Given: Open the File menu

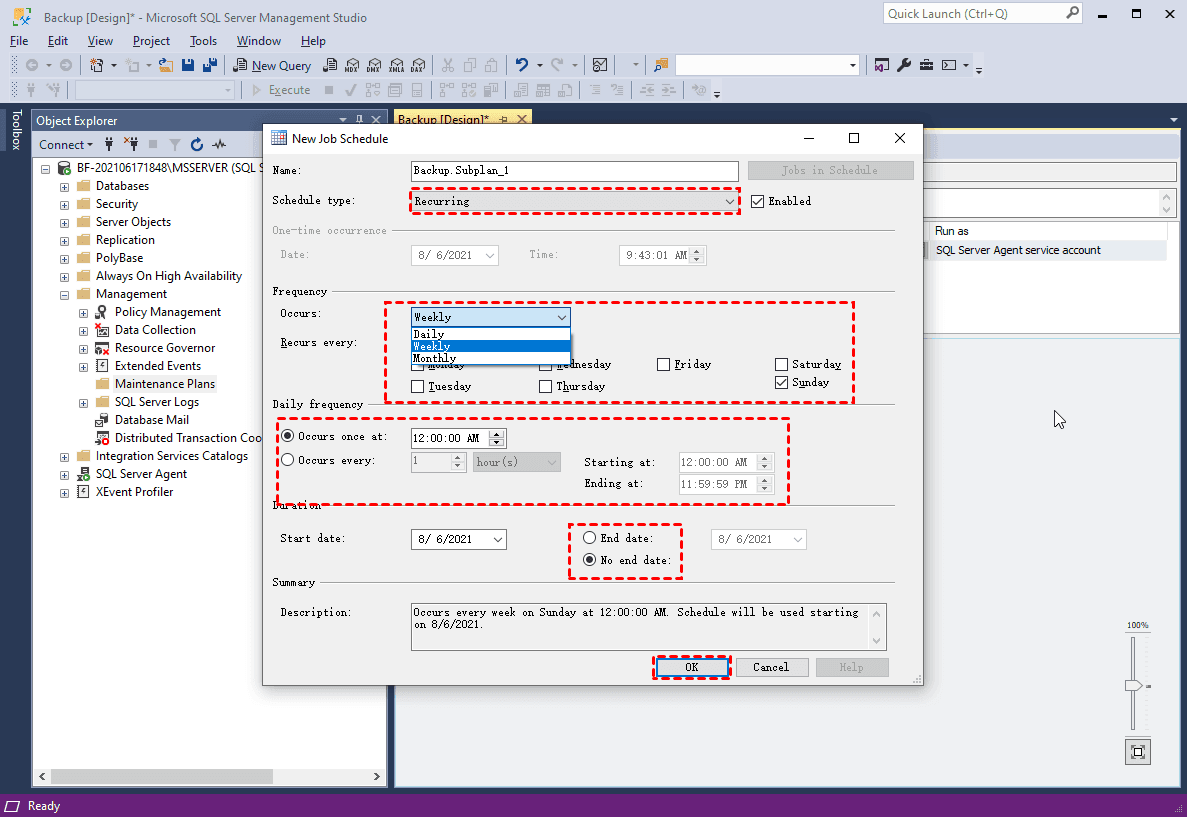Looking at the screenshot, I should [x=19, y=41].
